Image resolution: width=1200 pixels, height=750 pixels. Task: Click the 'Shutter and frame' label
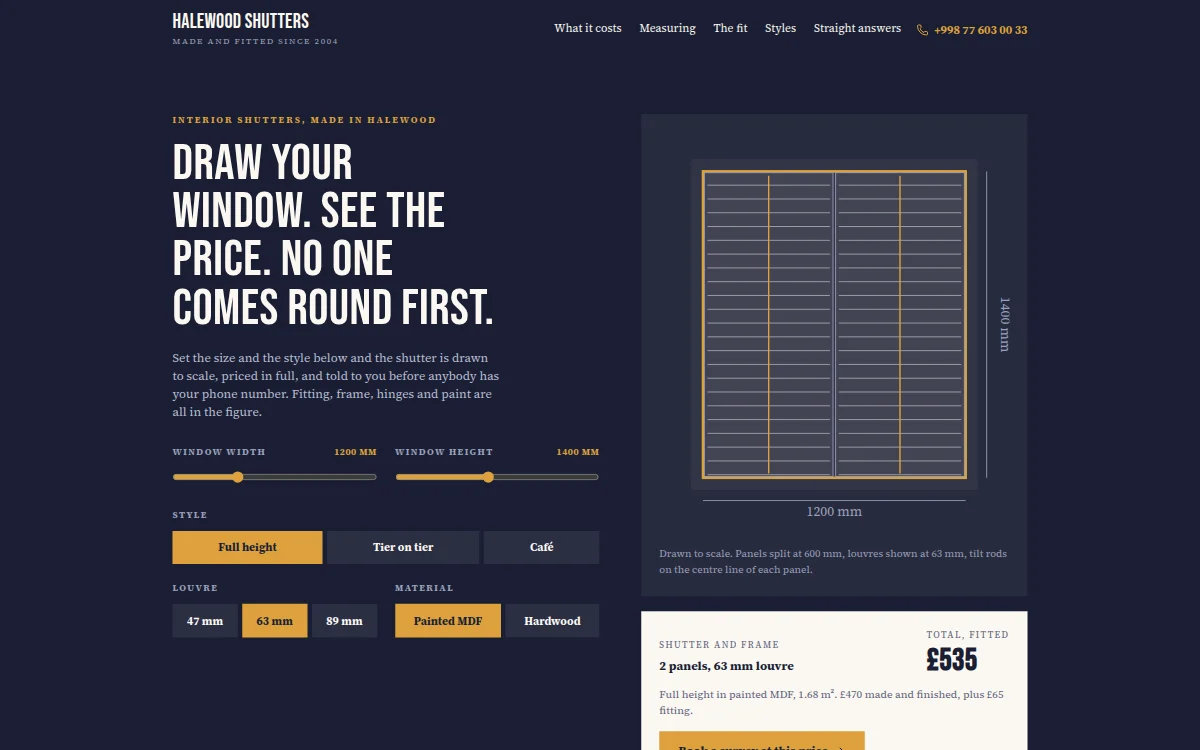719,645
